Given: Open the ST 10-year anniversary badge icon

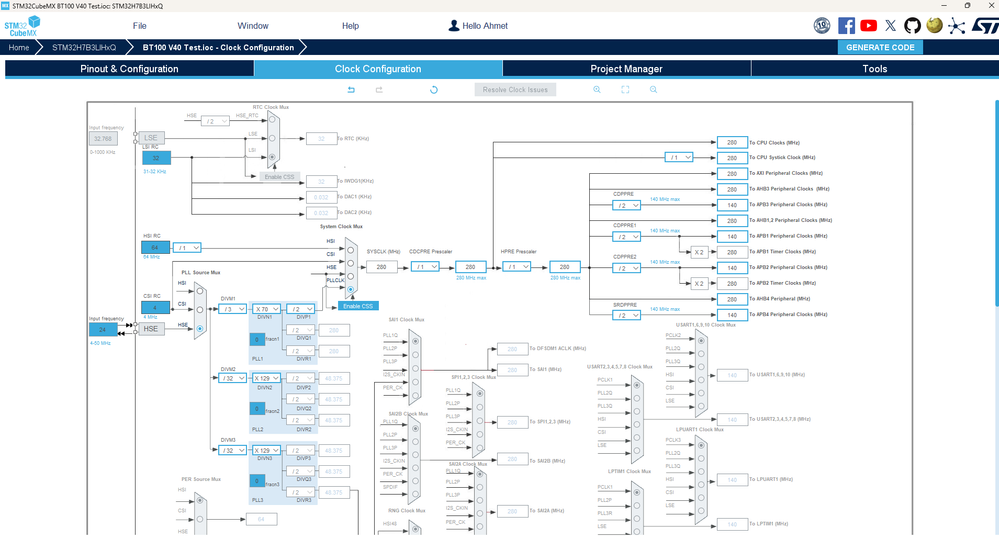Looking at the screenshot, I should click(x=822, y=25).
